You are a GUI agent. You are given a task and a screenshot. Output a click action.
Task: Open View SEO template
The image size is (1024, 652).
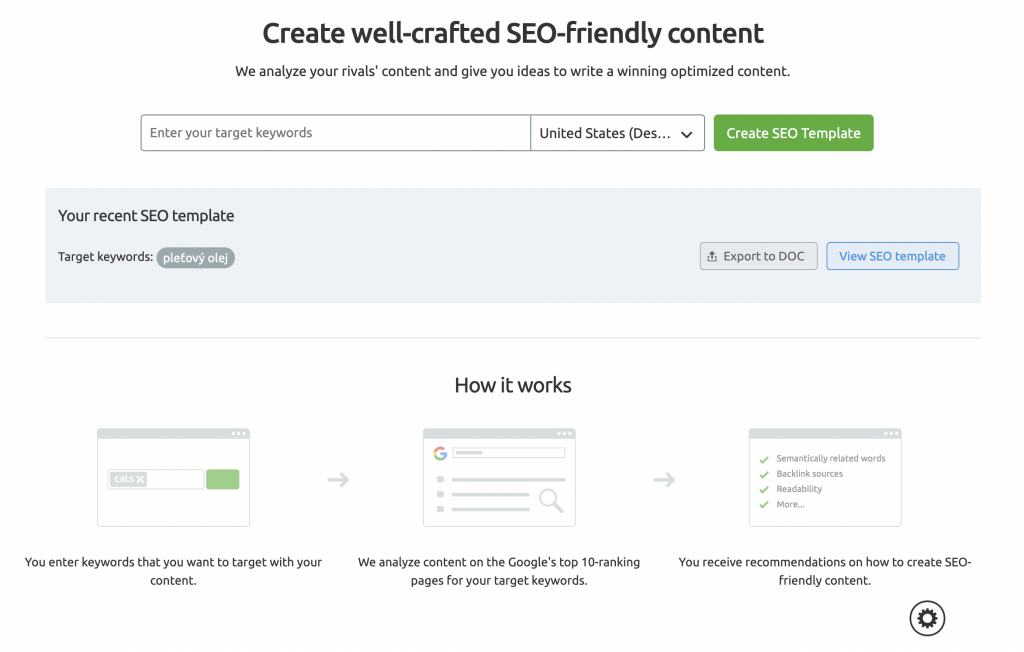coord(892,256)
